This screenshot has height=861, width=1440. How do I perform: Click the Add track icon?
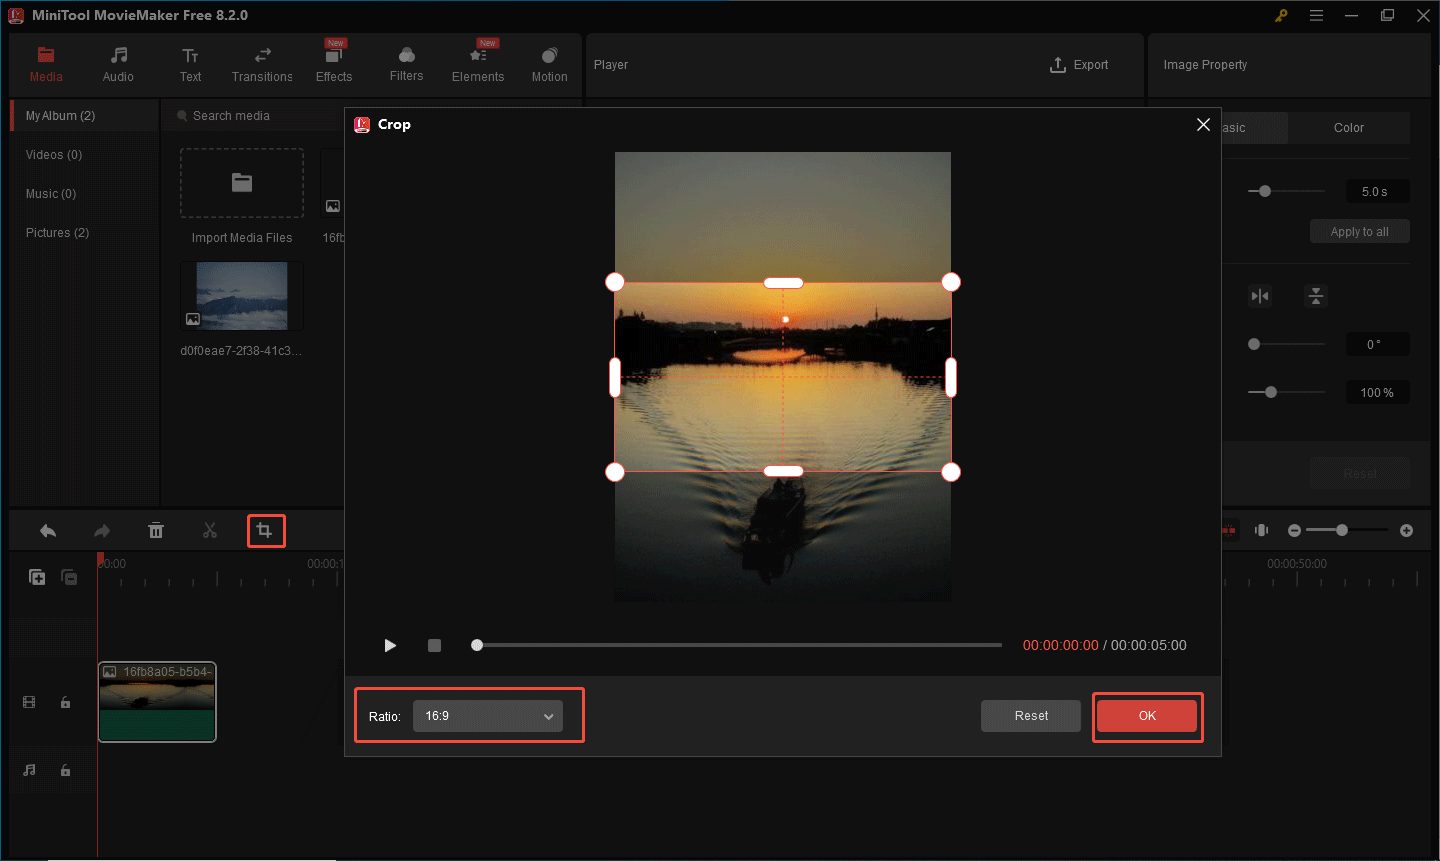tap(37, 577)
